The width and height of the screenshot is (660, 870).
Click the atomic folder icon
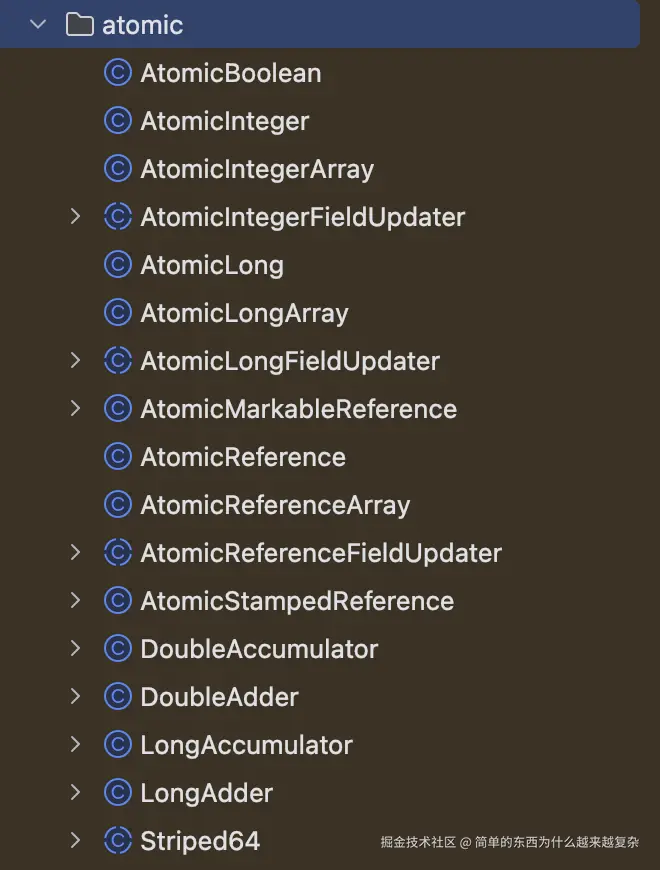tap(80, 24)
